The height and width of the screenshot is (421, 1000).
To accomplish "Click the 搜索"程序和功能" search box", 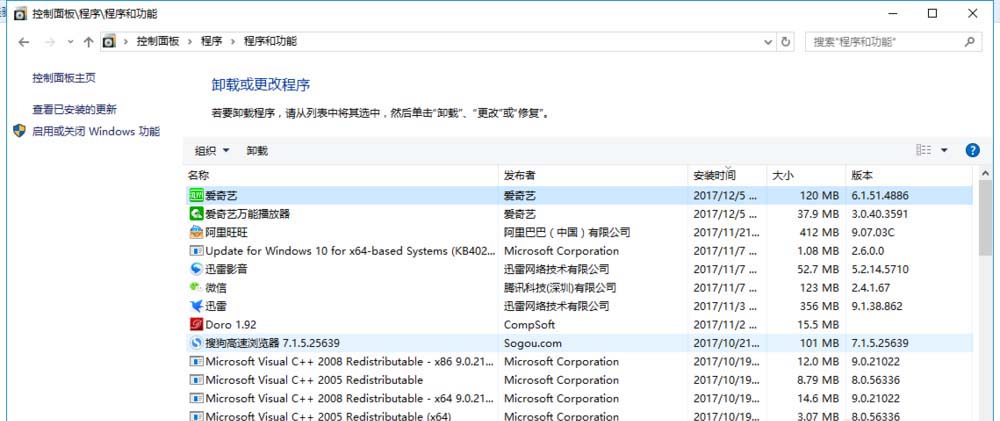I will (885, 42).
